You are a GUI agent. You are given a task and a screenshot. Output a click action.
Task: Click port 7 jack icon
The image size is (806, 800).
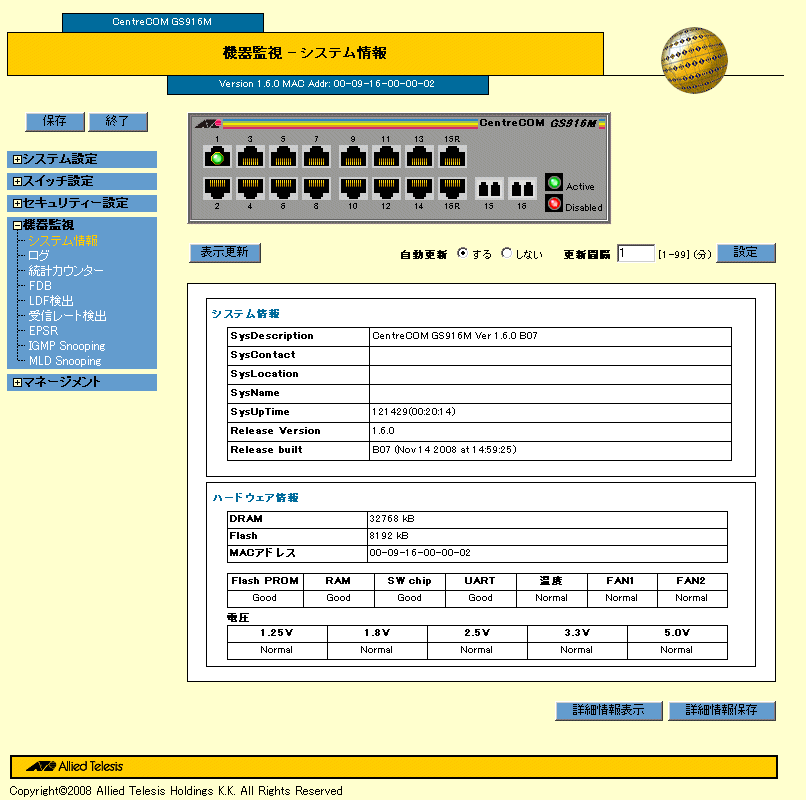(317, 157)
